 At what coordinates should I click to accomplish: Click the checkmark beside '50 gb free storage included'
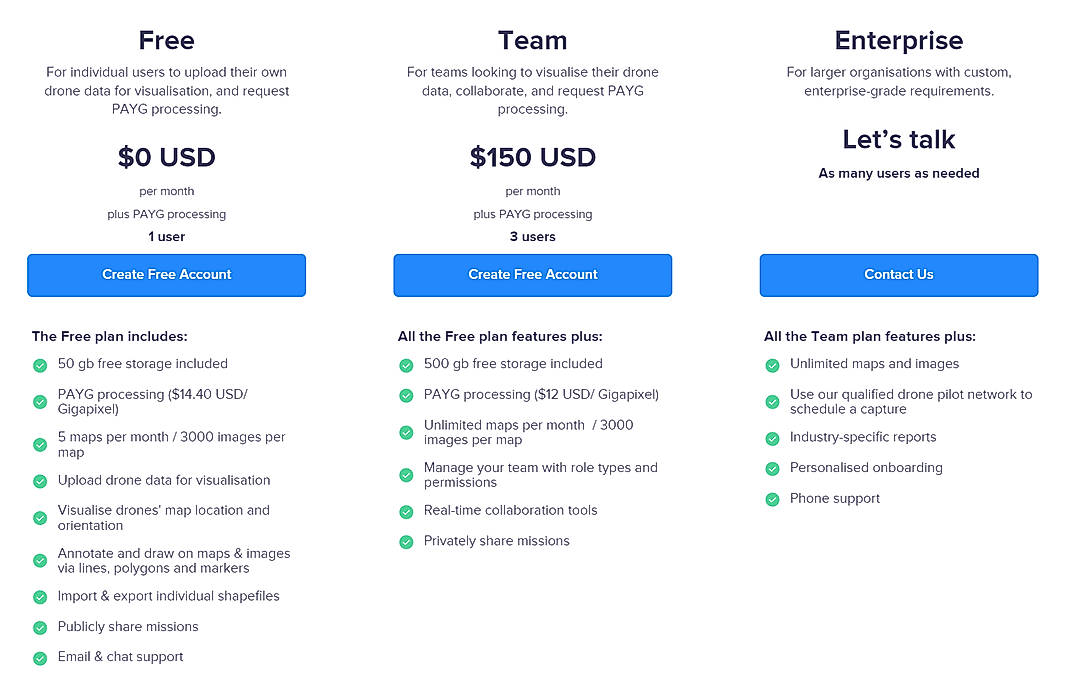point(39,364)
